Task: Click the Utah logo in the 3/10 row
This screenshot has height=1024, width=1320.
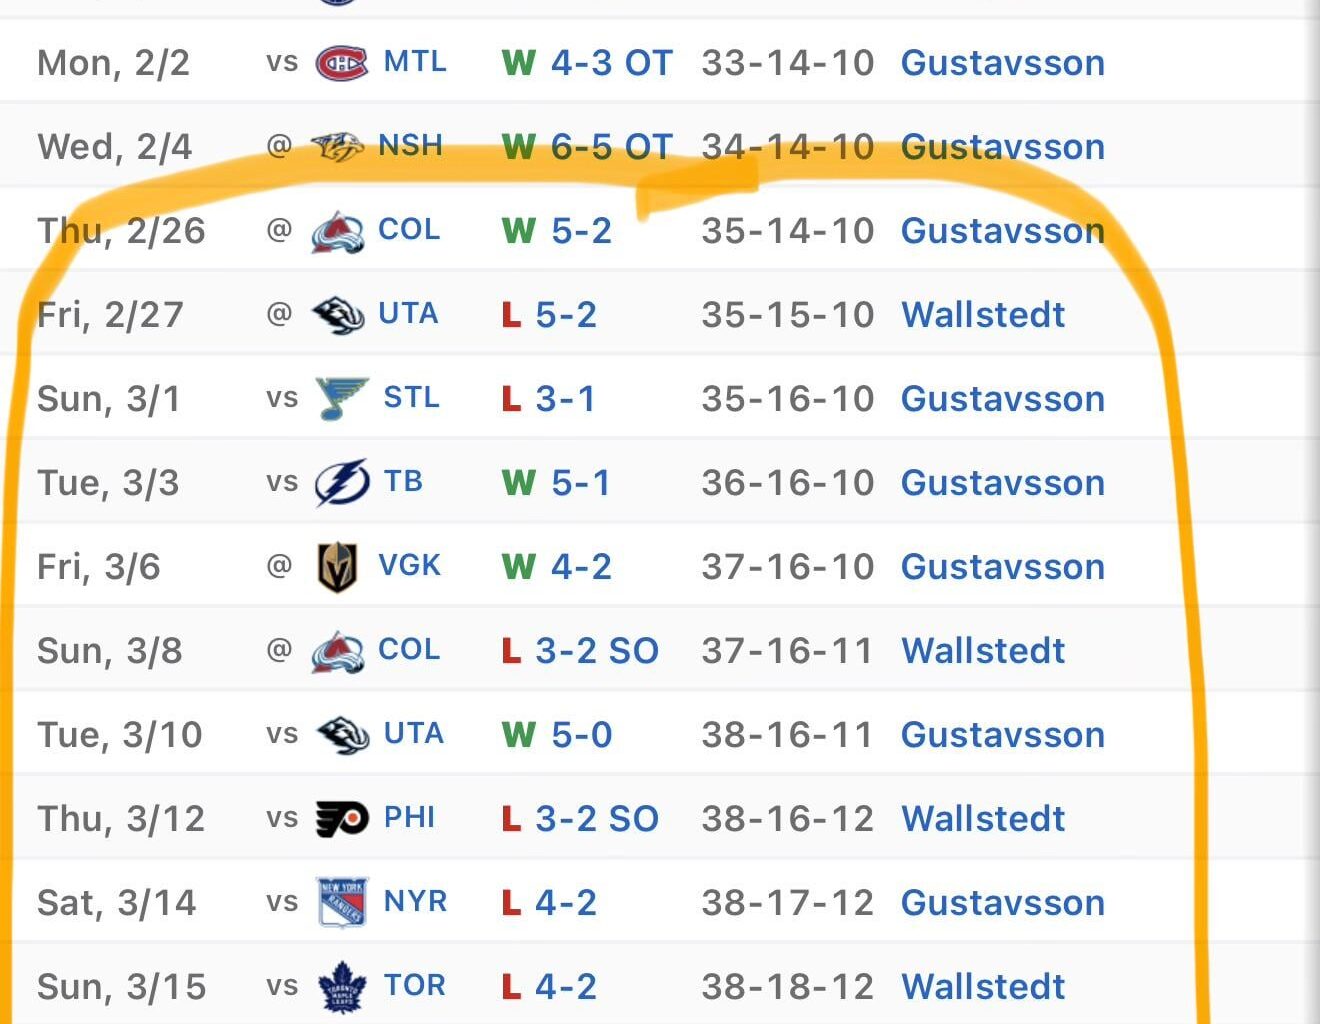Action: 341,735
